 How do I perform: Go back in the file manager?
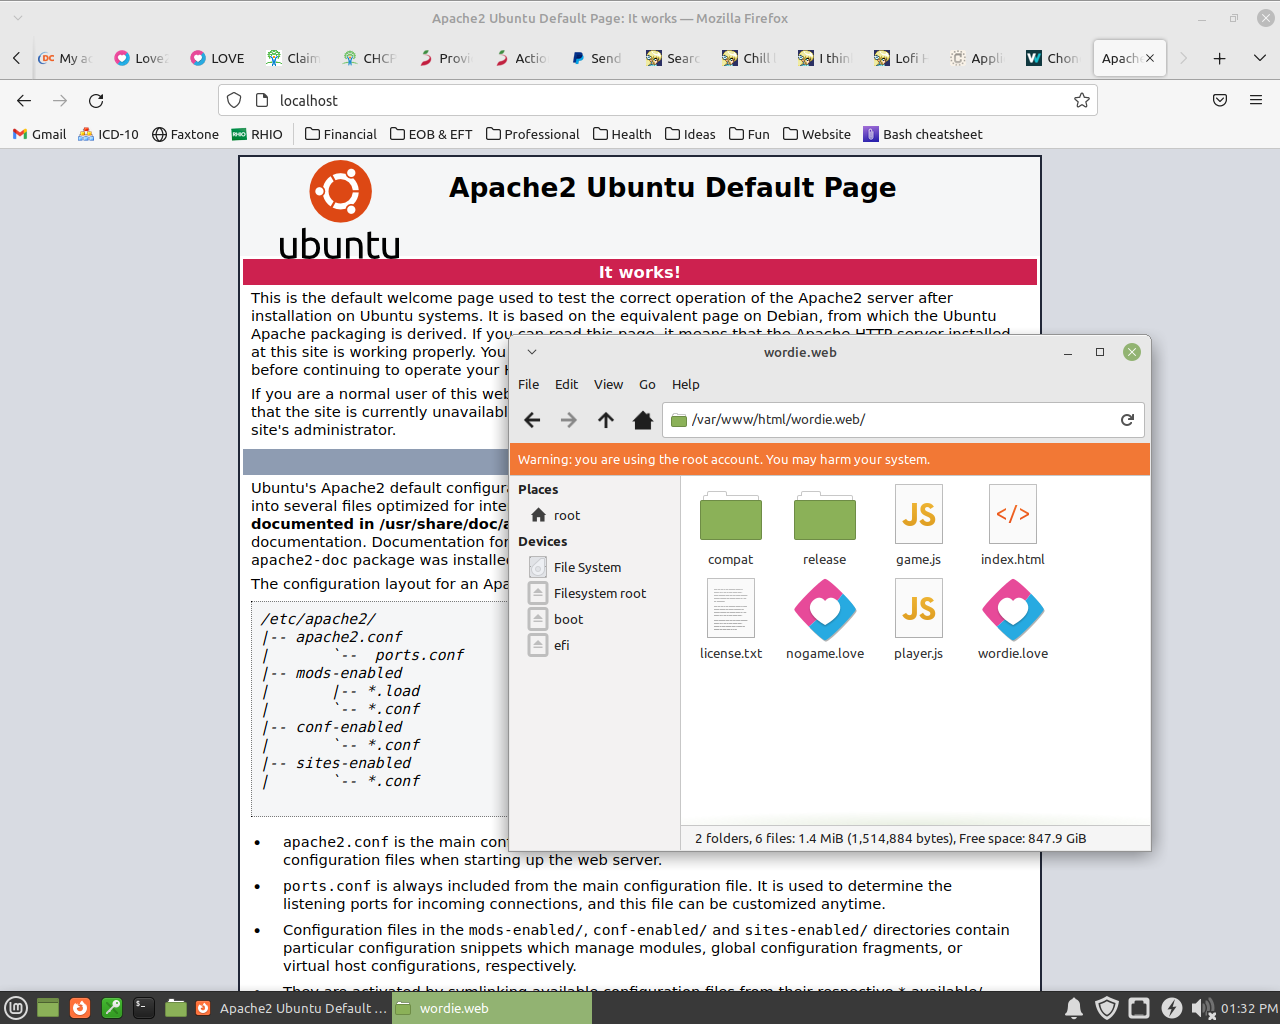pos(532,420)
